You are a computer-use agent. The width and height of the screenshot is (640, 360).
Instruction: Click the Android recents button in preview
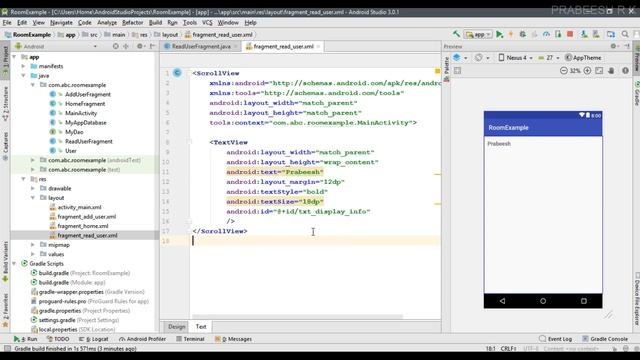(x=584, y=301)
